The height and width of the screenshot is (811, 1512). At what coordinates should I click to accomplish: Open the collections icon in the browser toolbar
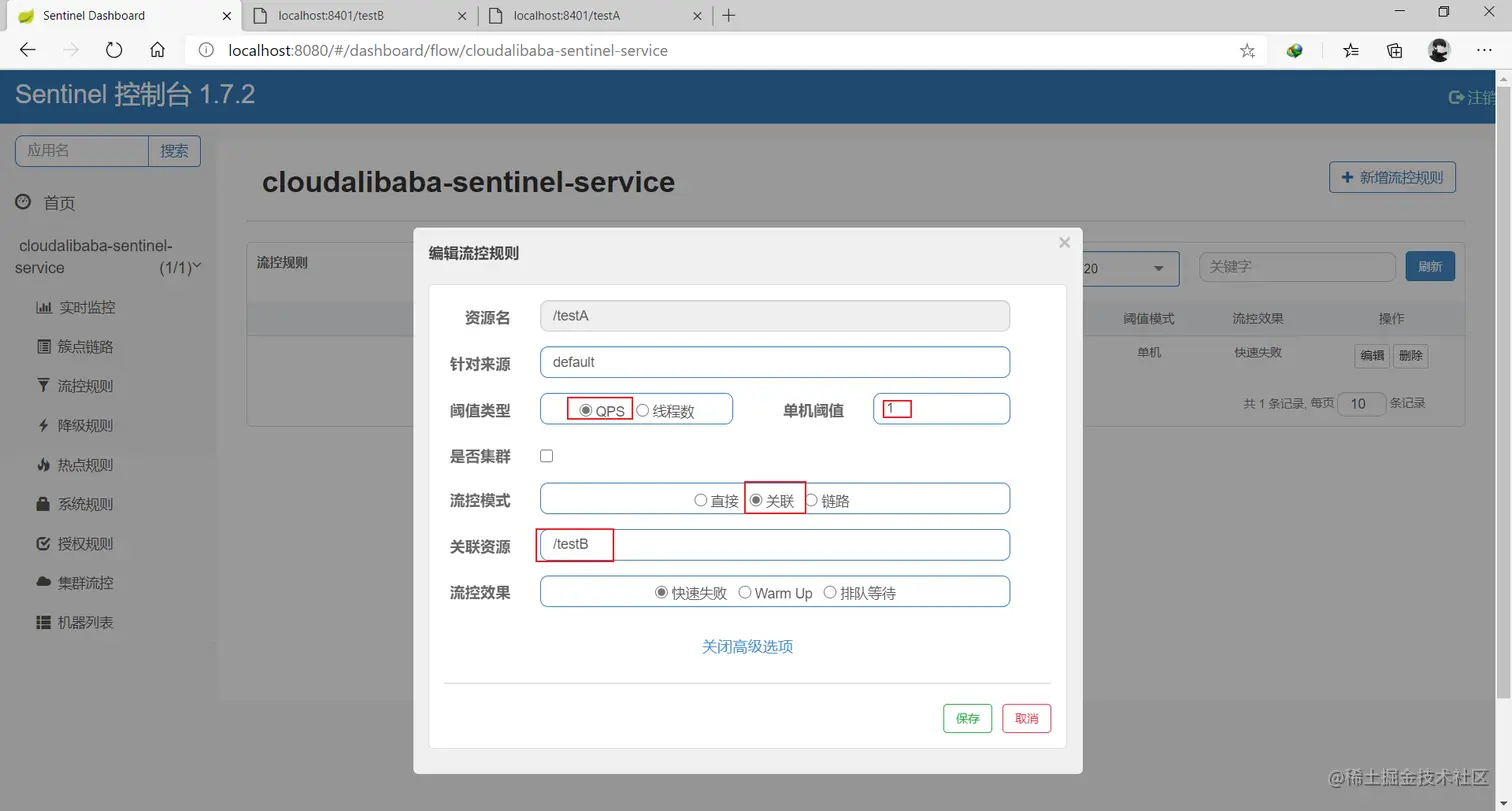coord(1395,50)
